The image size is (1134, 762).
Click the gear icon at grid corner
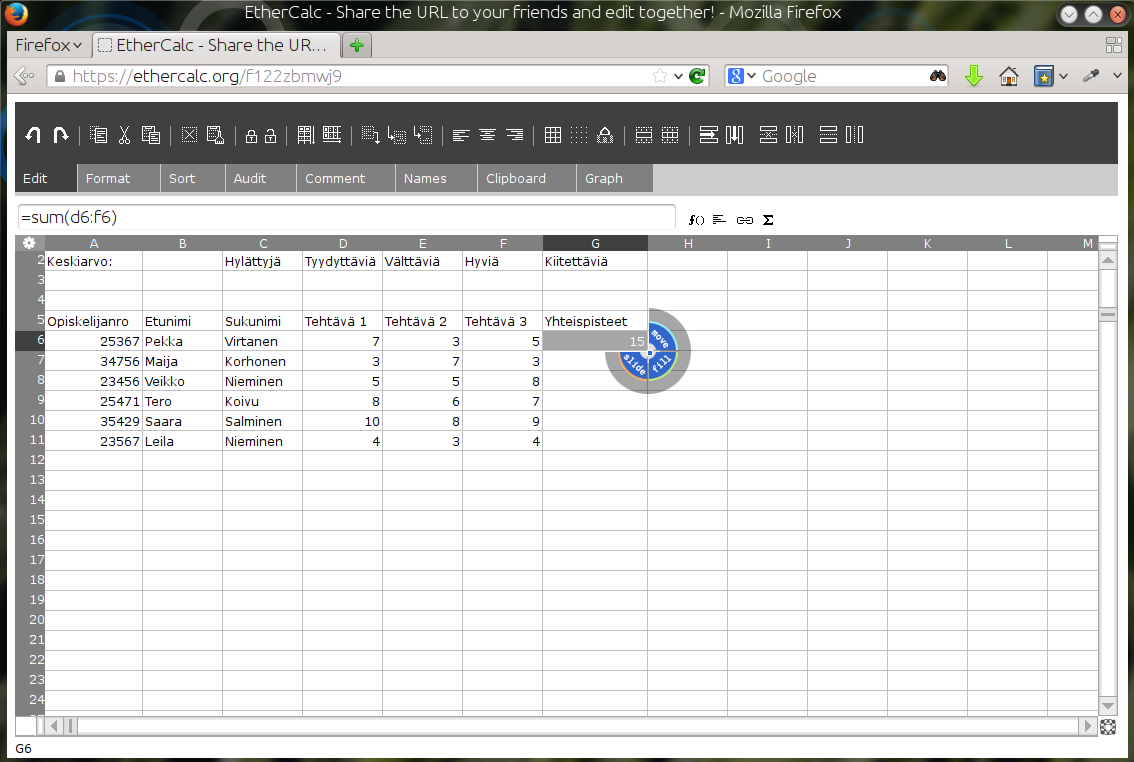29,243
